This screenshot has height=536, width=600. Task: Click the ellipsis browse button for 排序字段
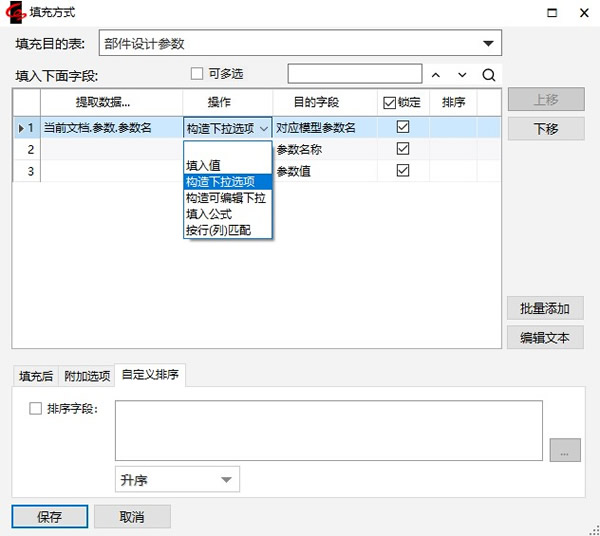coord(564,451)
